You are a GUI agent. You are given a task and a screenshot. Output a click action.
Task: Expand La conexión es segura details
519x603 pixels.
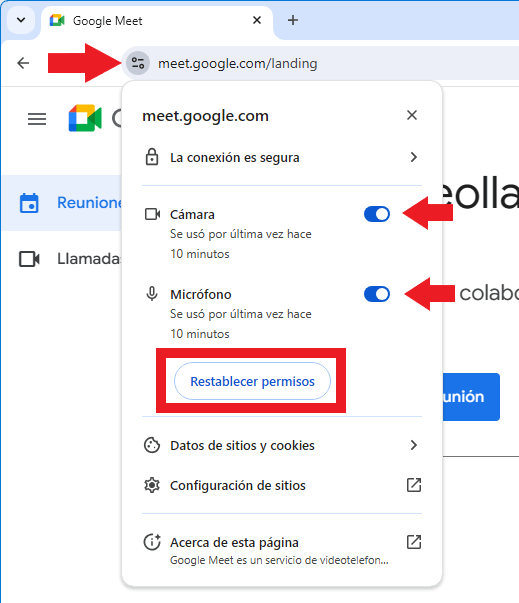coord(282,157)
